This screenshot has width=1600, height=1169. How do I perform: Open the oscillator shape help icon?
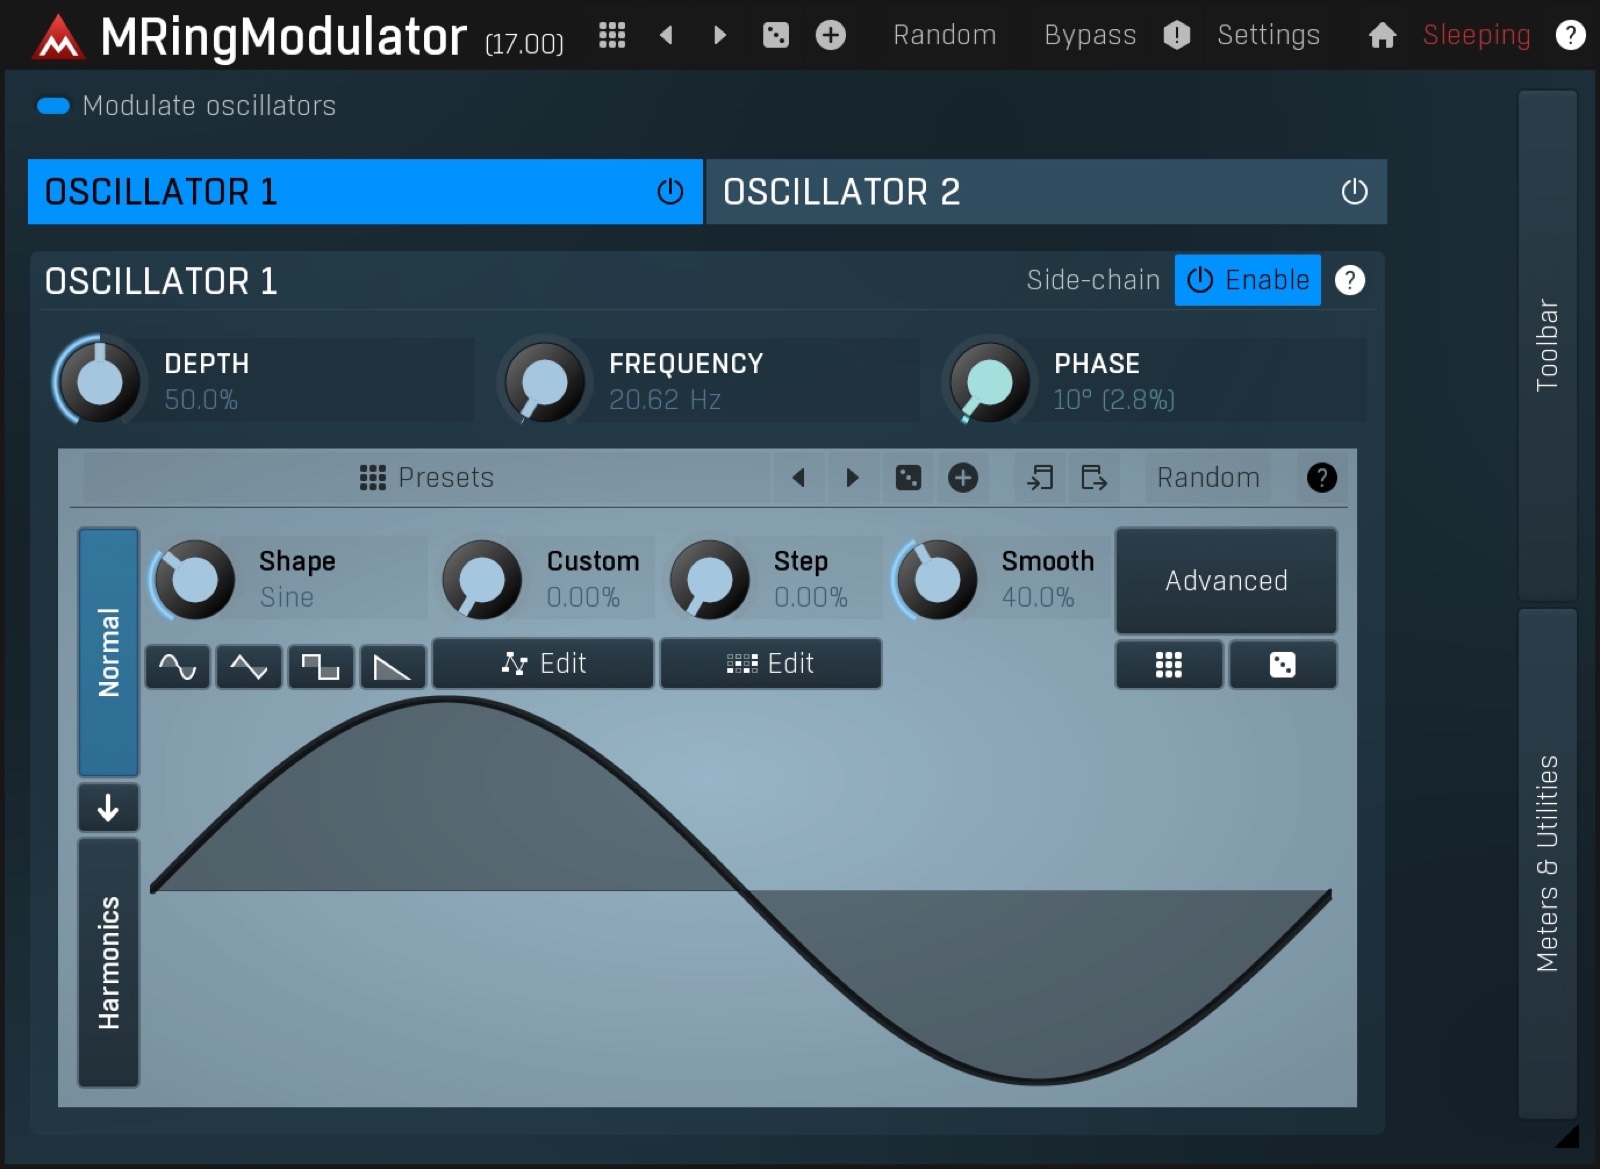coord(1321,477)
